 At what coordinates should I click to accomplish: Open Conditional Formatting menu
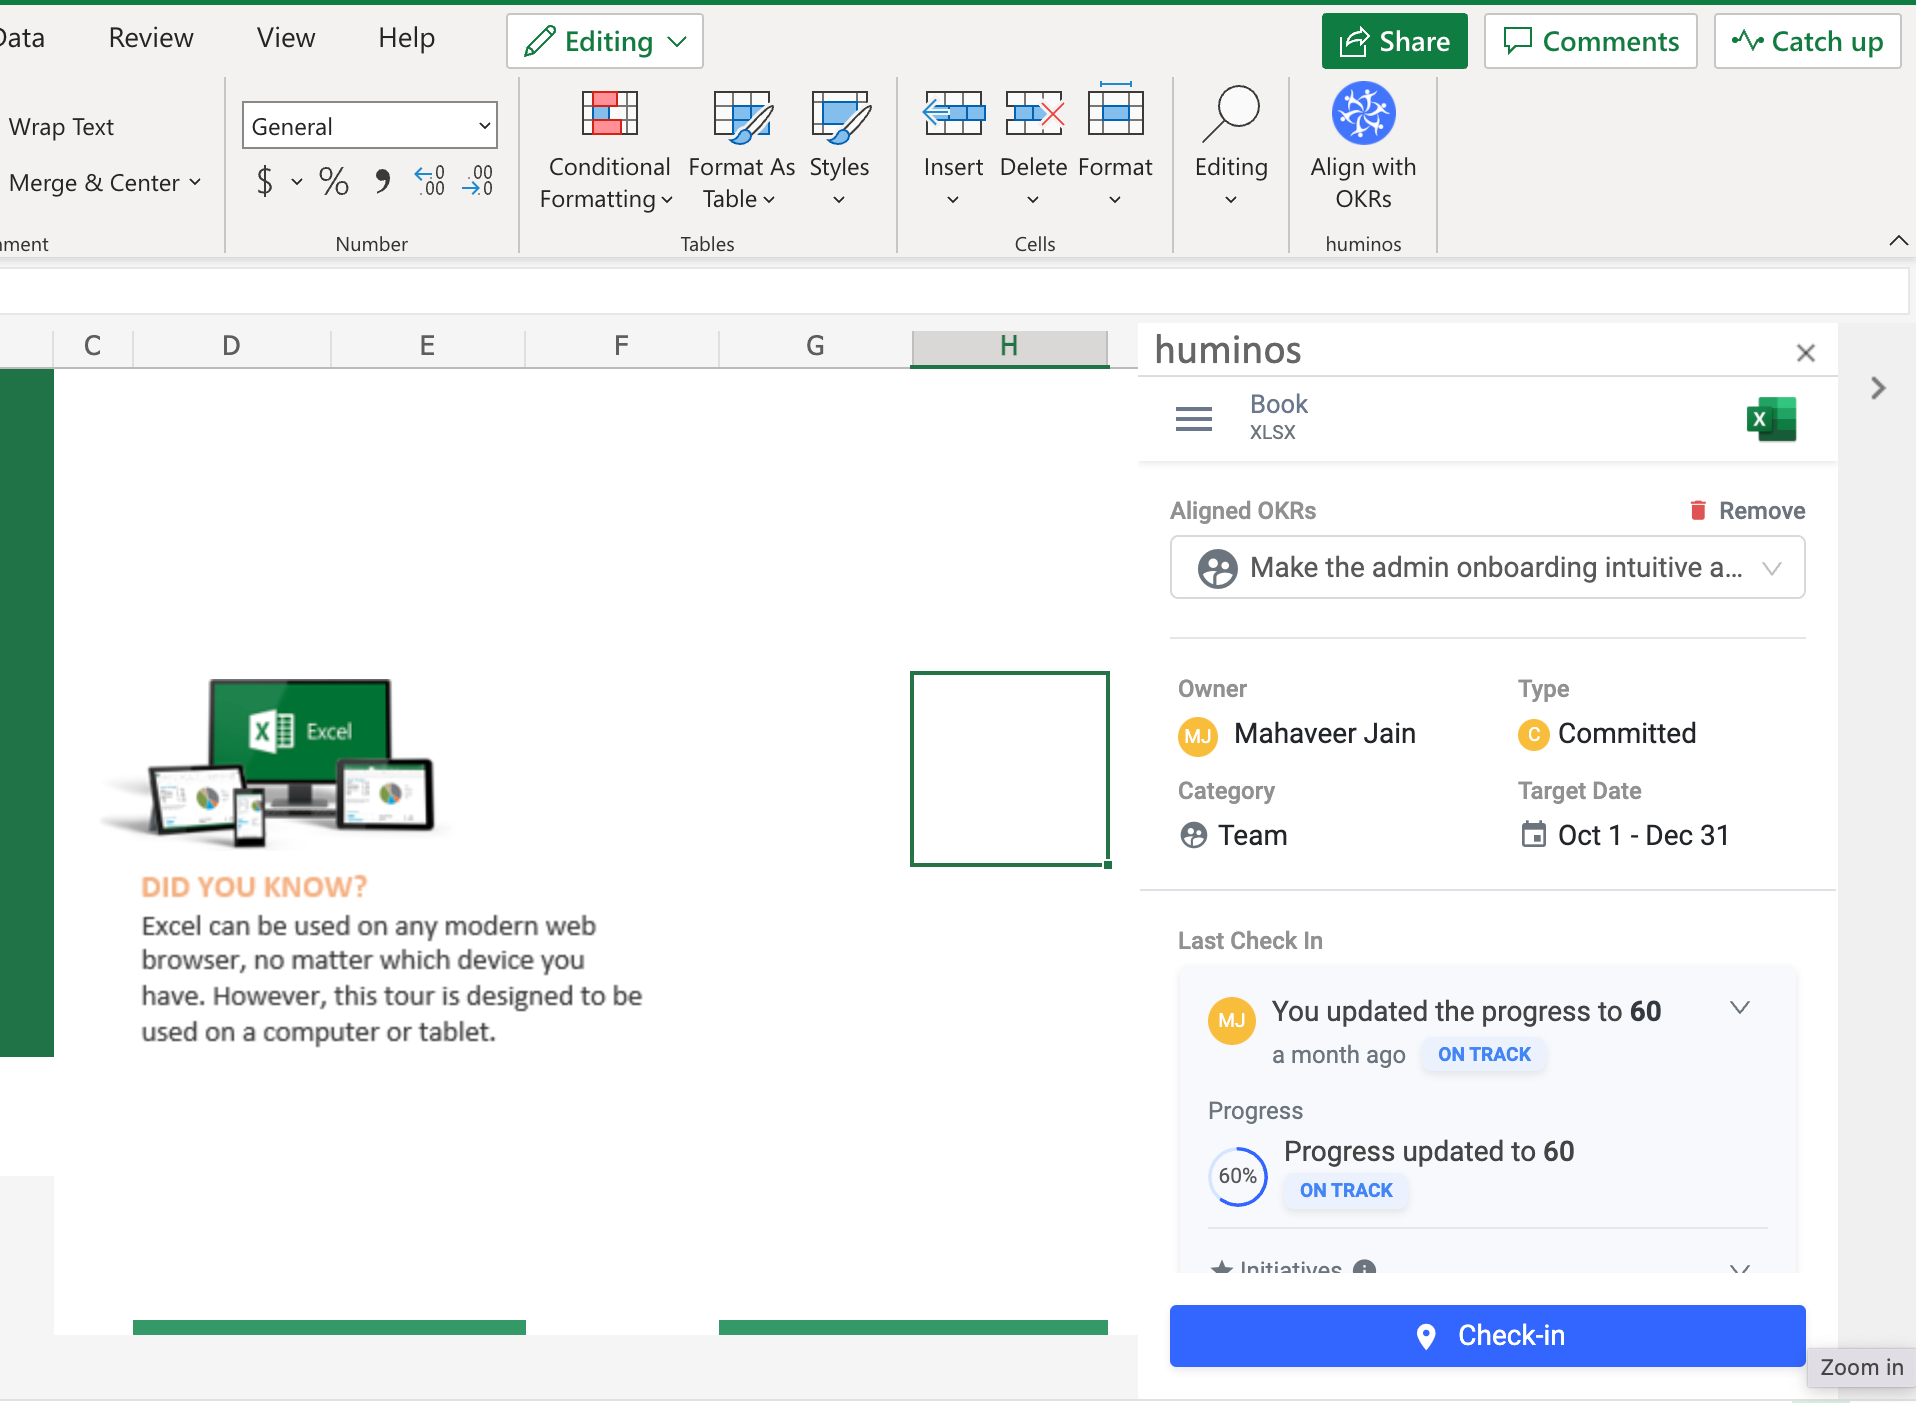pyautogui.click(x=607, y=150)
